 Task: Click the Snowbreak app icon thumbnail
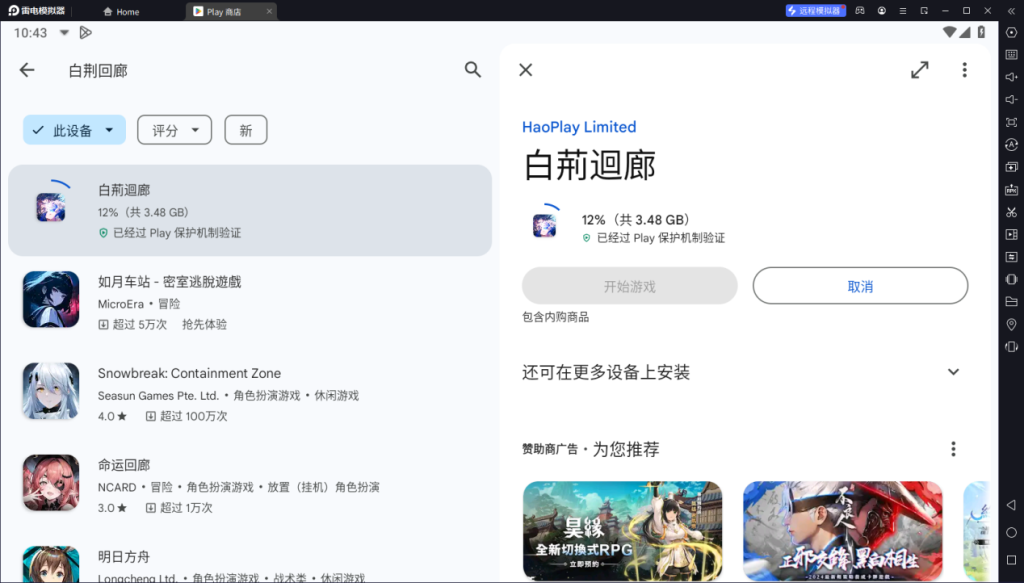coord(51,390)
